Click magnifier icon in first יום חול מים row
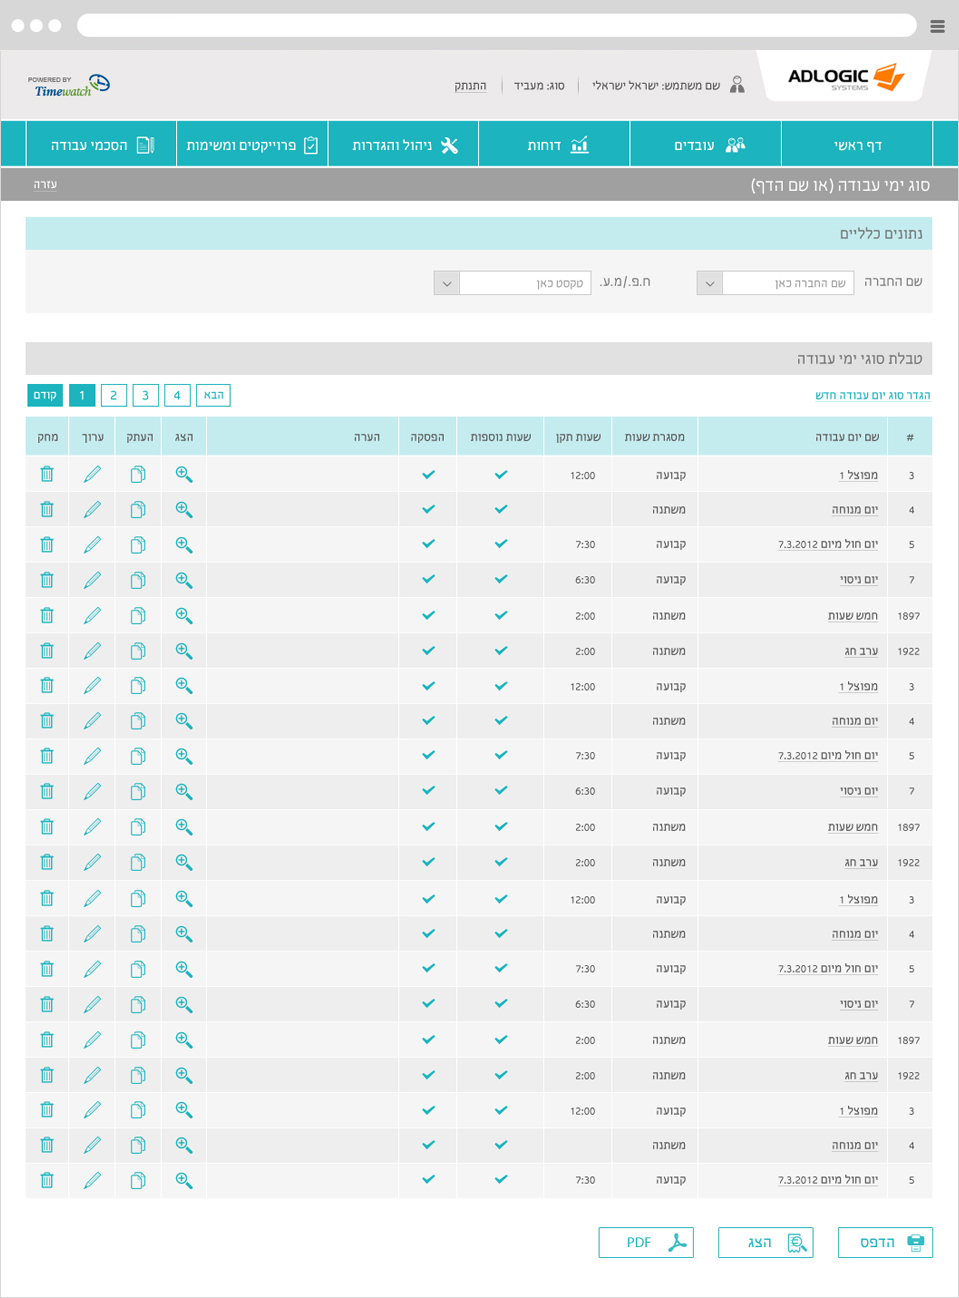Viewport: 959px width, 1298px height. pos(184,545)
